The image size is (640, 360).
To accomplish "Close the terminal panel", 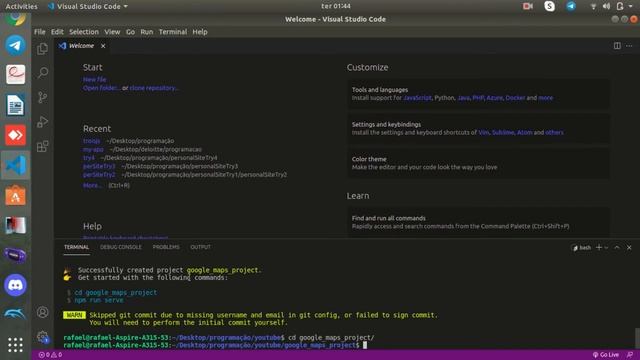I will (x=629, y=247).
